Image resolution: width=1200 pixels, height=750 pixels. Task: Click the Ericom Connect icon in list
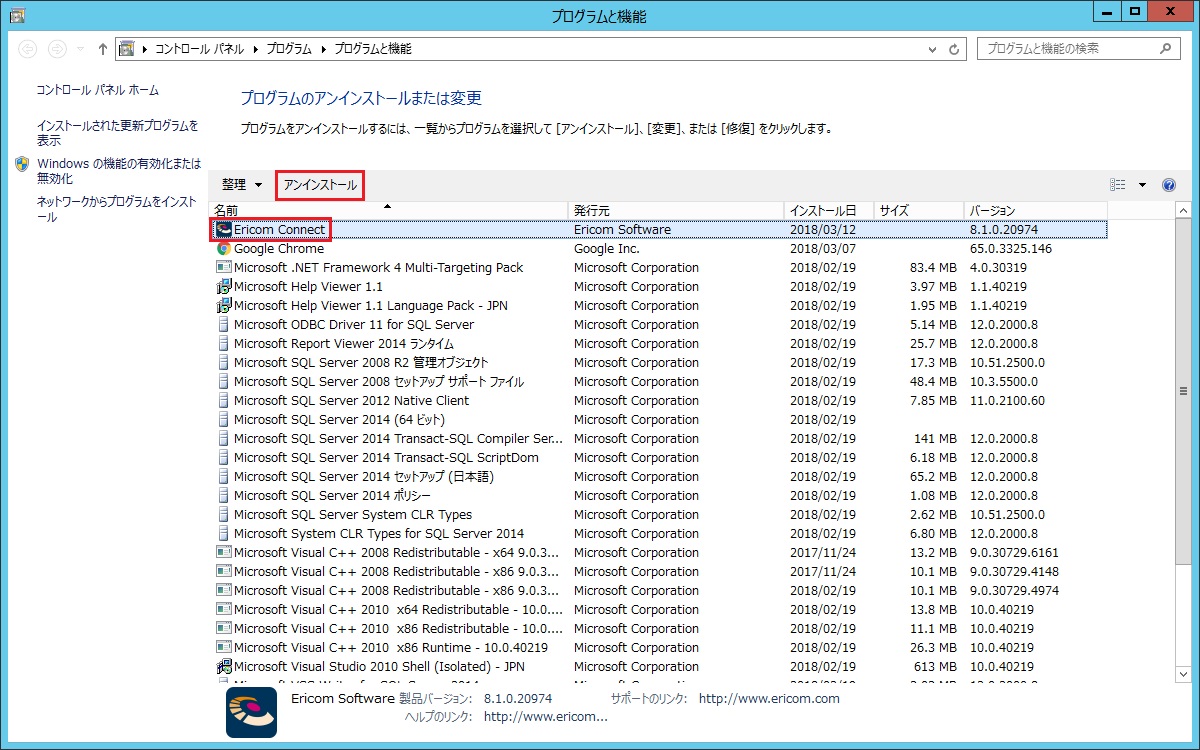point(224,230)
